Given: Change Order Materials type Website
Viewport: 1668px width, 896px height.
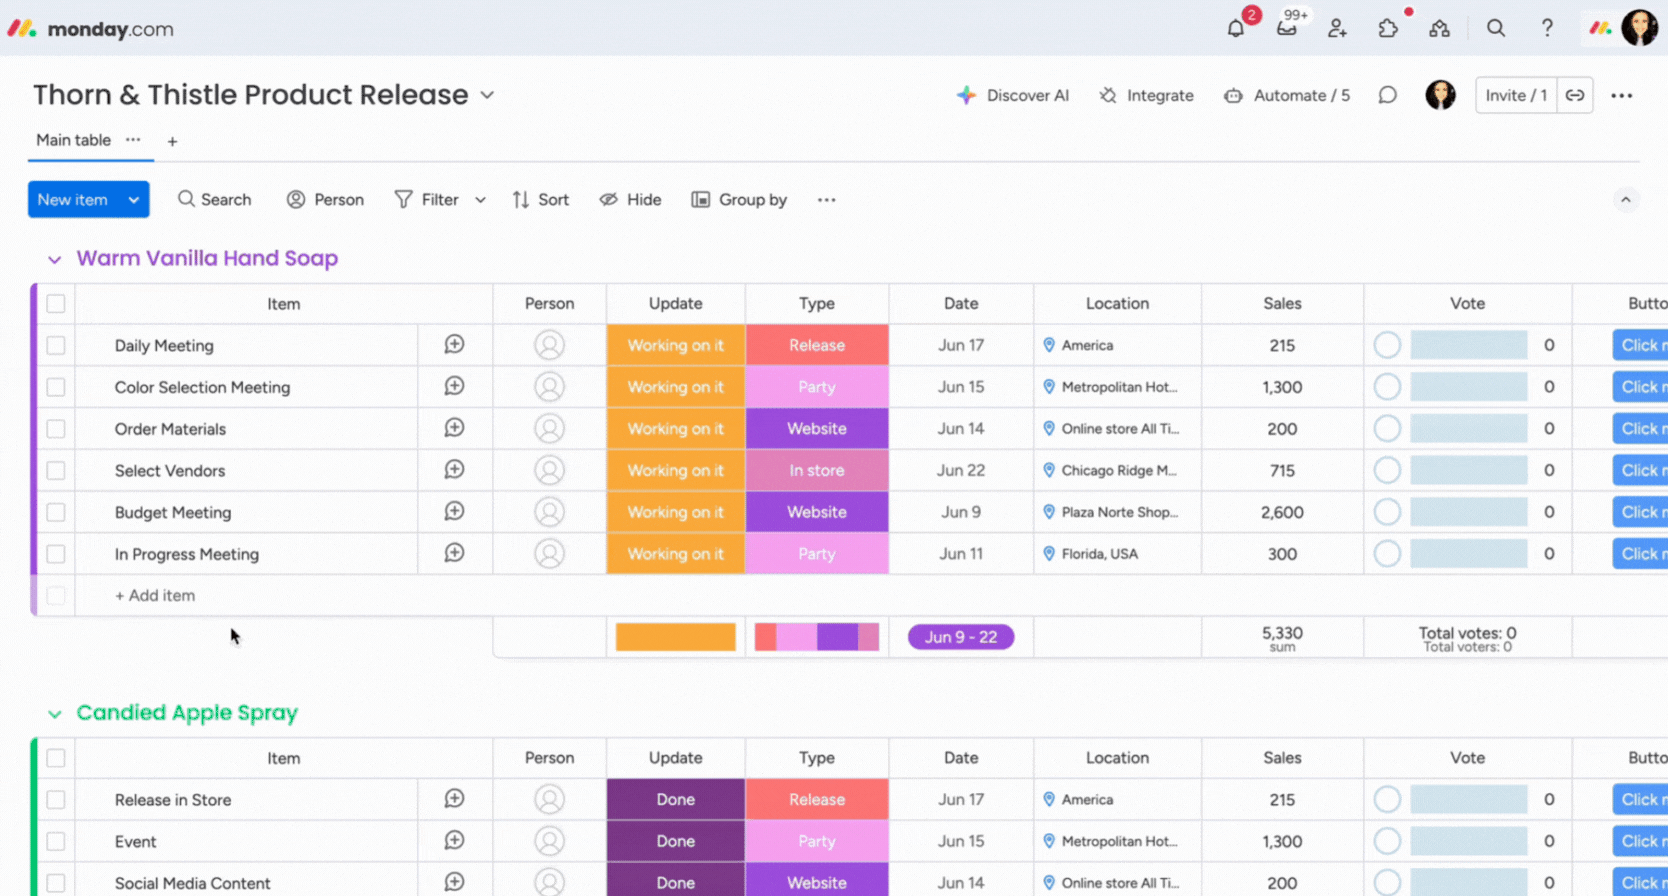Looking at the screenshot, I should coord(817,428).
